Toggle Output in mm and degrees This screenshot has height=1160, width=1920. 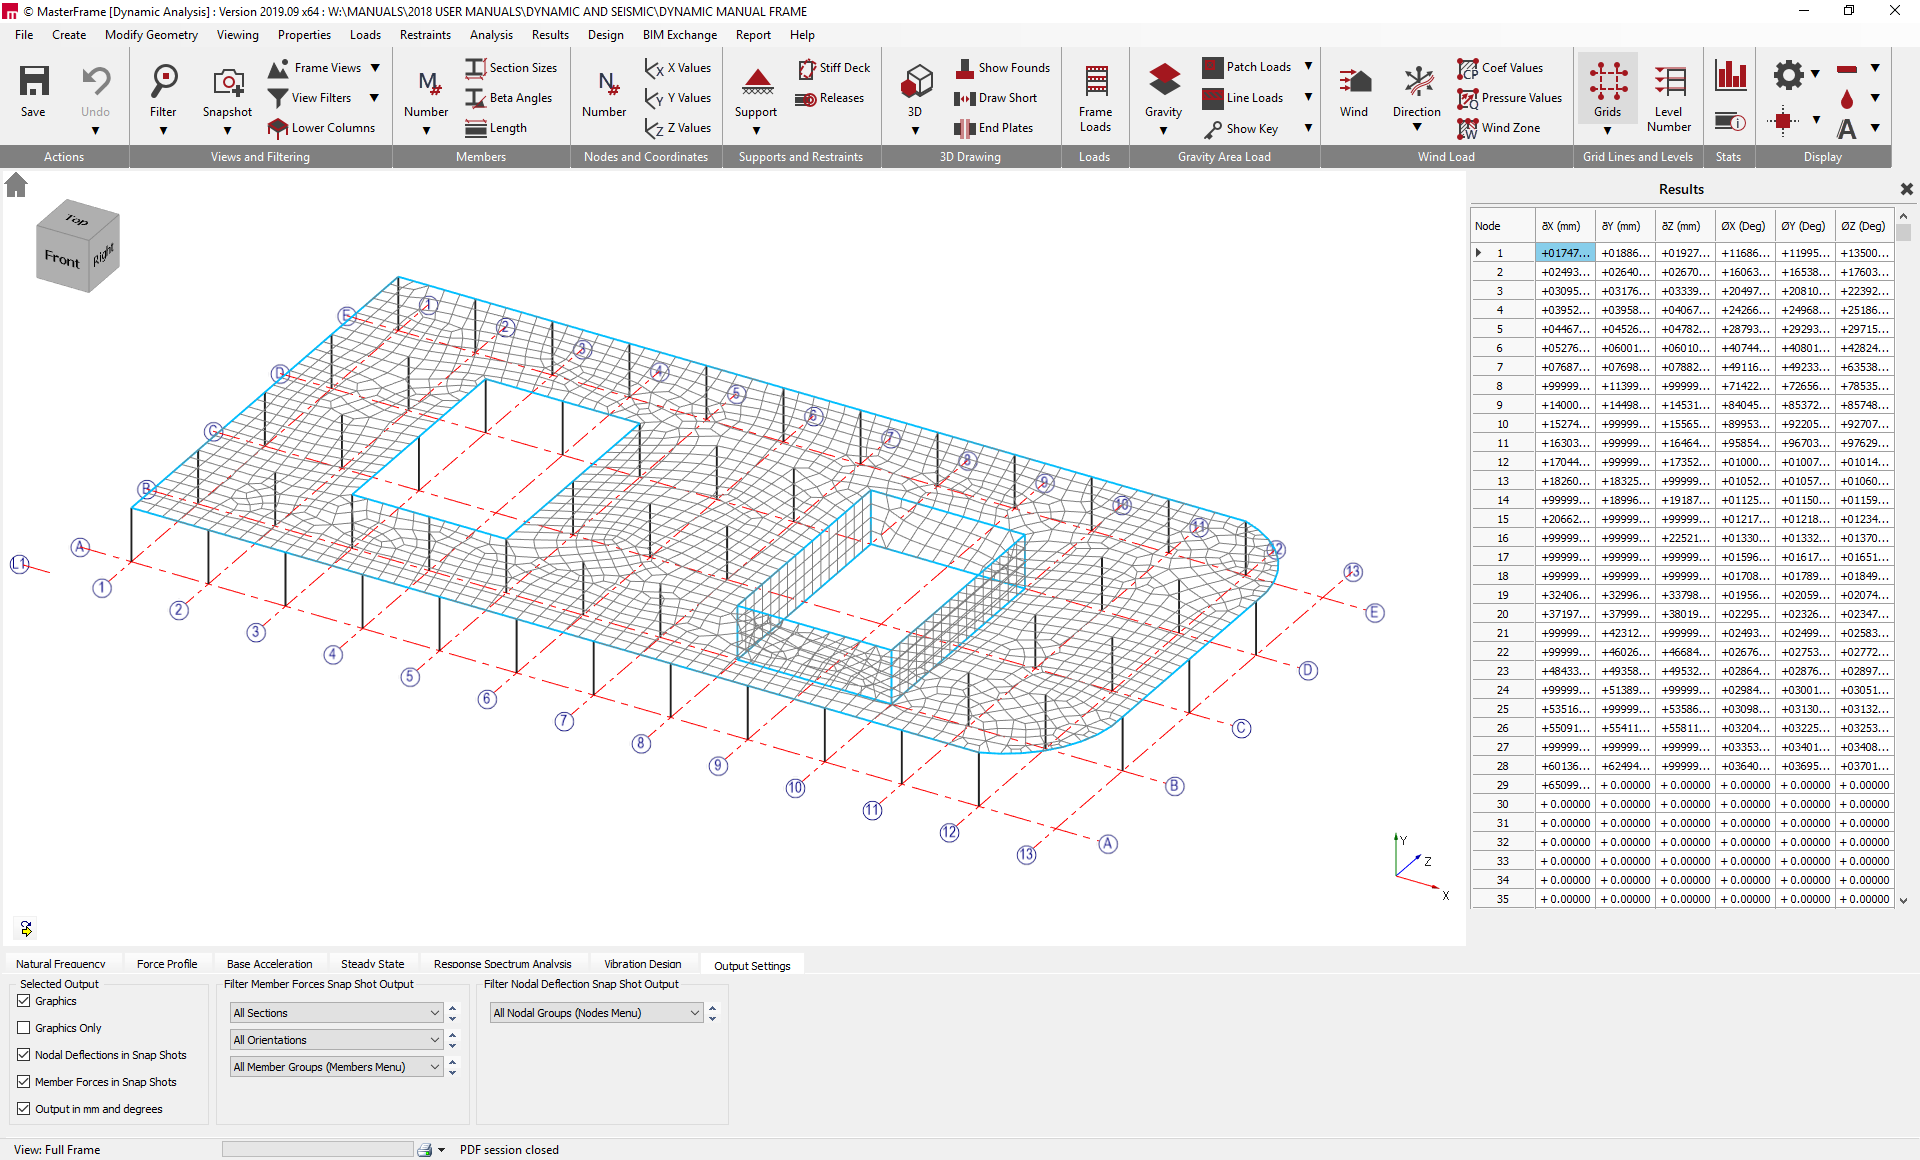(24, 1109)
